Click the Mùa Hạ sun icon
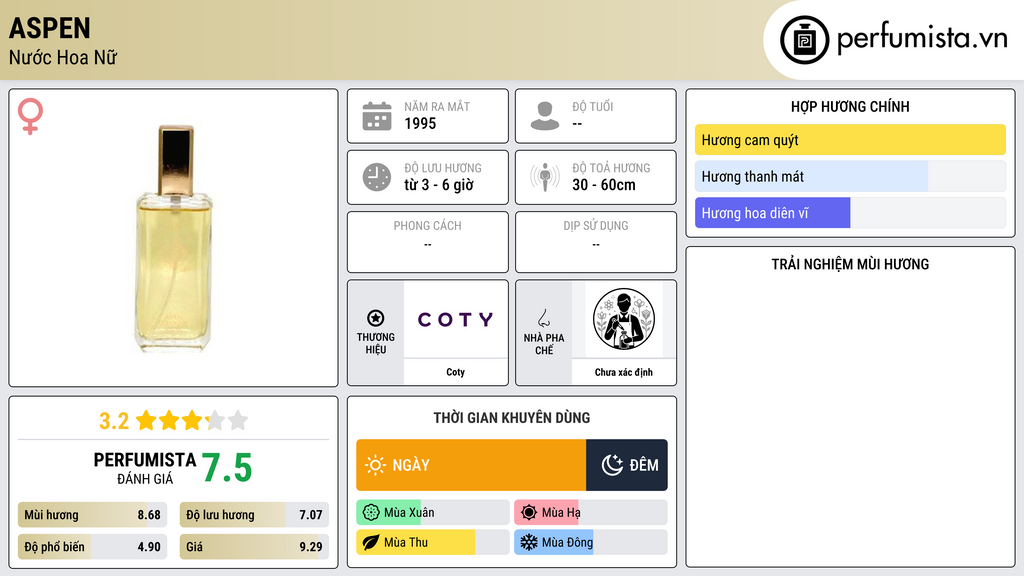Image resolution: width=1024 pixels, height=576 pixels. pos(528,513)
